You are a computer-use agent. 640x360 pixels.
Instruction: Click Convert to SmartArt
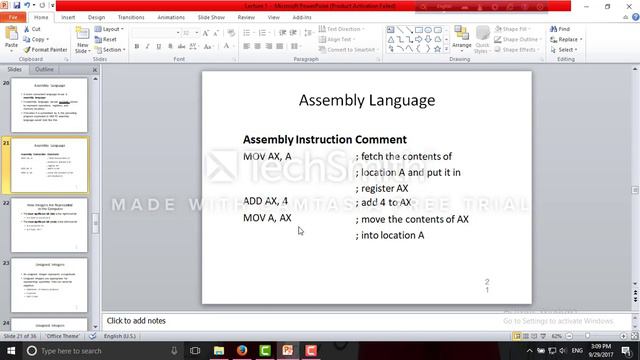pos(348,49)
